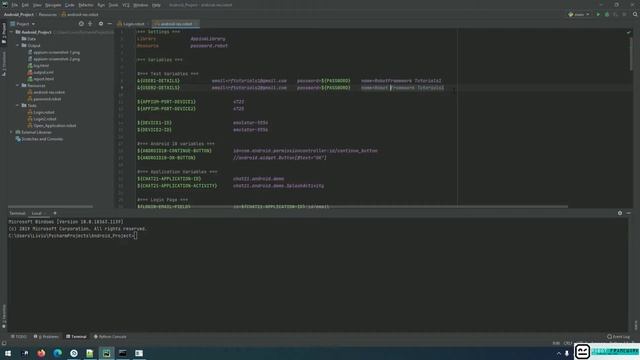This screenshot has width=640, height=360.
Task: Open the Project view dropdown
Action: point(23,24)
